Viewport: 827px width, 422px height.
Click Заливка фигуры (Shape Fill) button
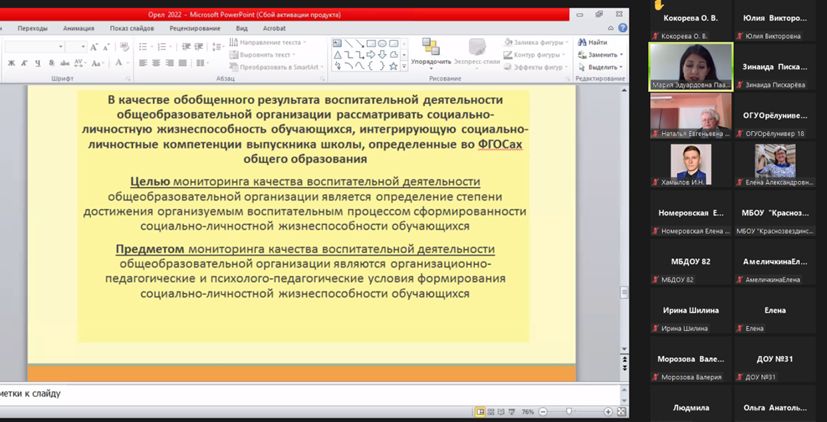tap(539, 43)
